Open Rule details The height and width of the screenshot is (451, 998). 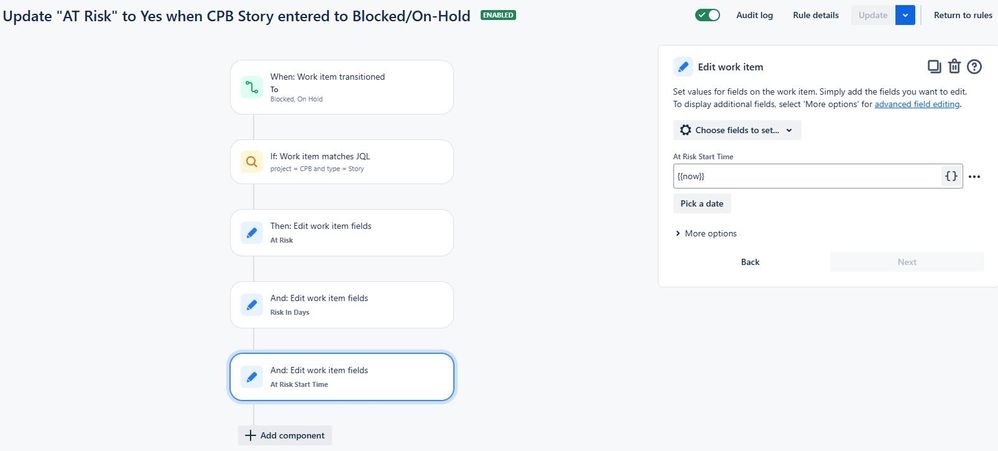pos(816,15)
